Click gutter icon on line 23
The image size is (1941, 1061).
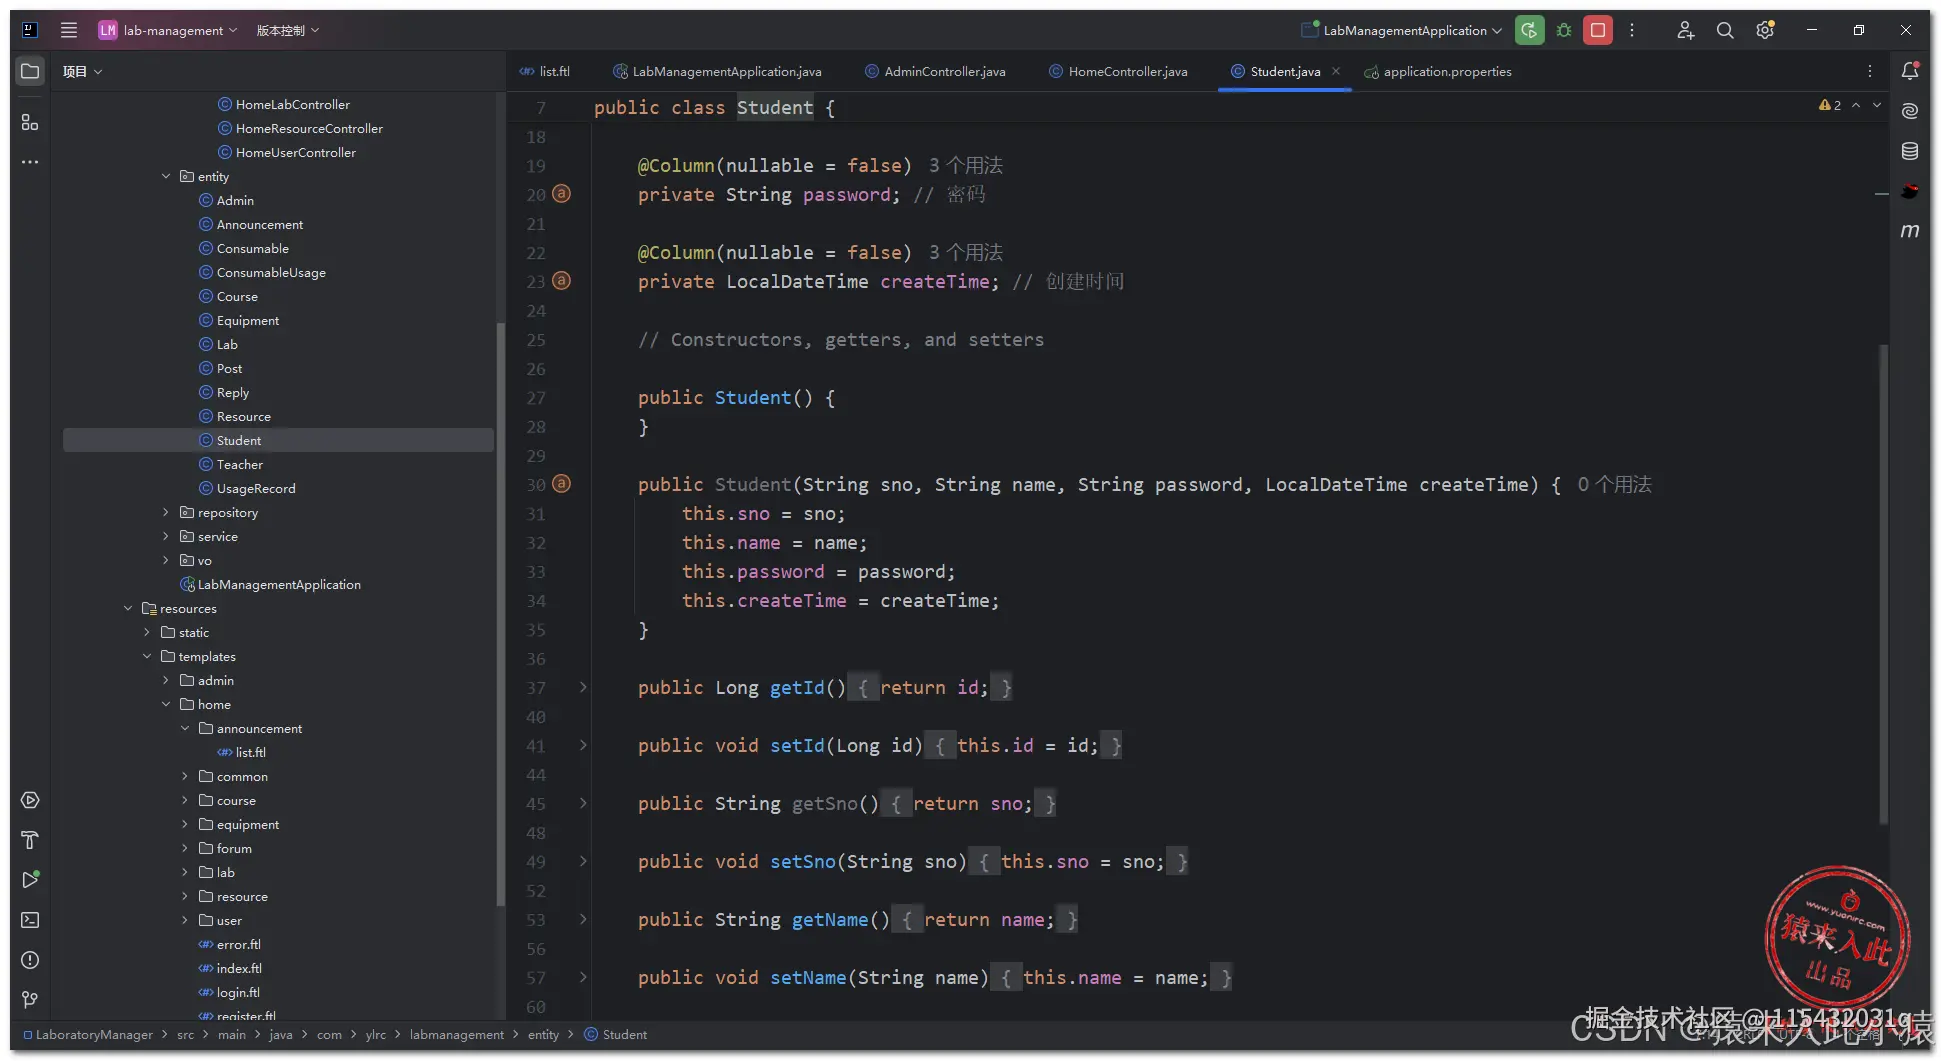562,281
